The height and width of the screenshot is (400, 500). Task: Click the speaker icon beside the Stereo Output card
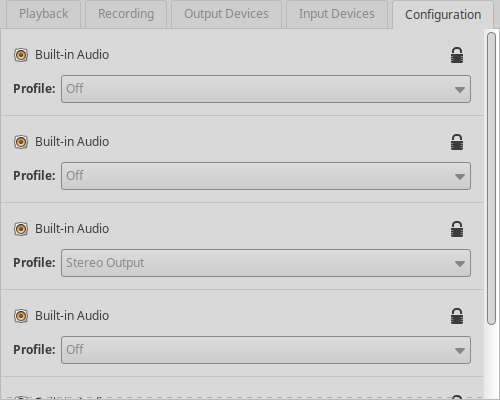tap(21, 229)
